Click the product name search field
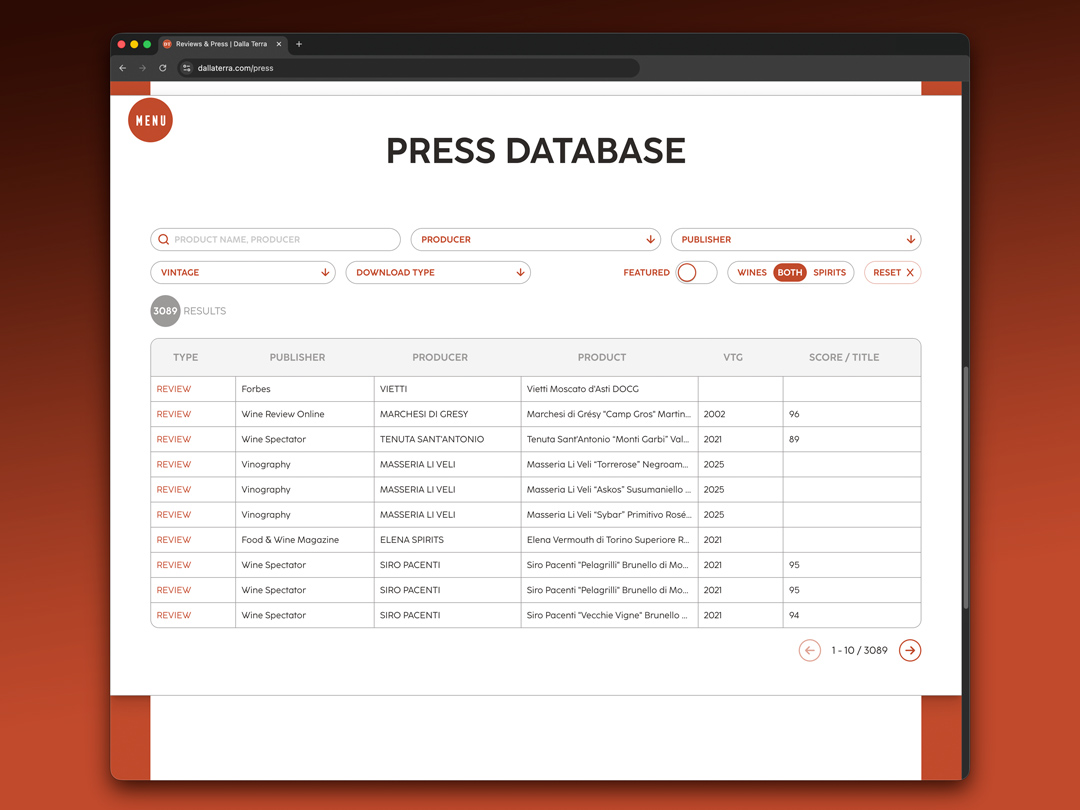The width and height of the screenshot is (1080, 810). click(x=276, y=240)
